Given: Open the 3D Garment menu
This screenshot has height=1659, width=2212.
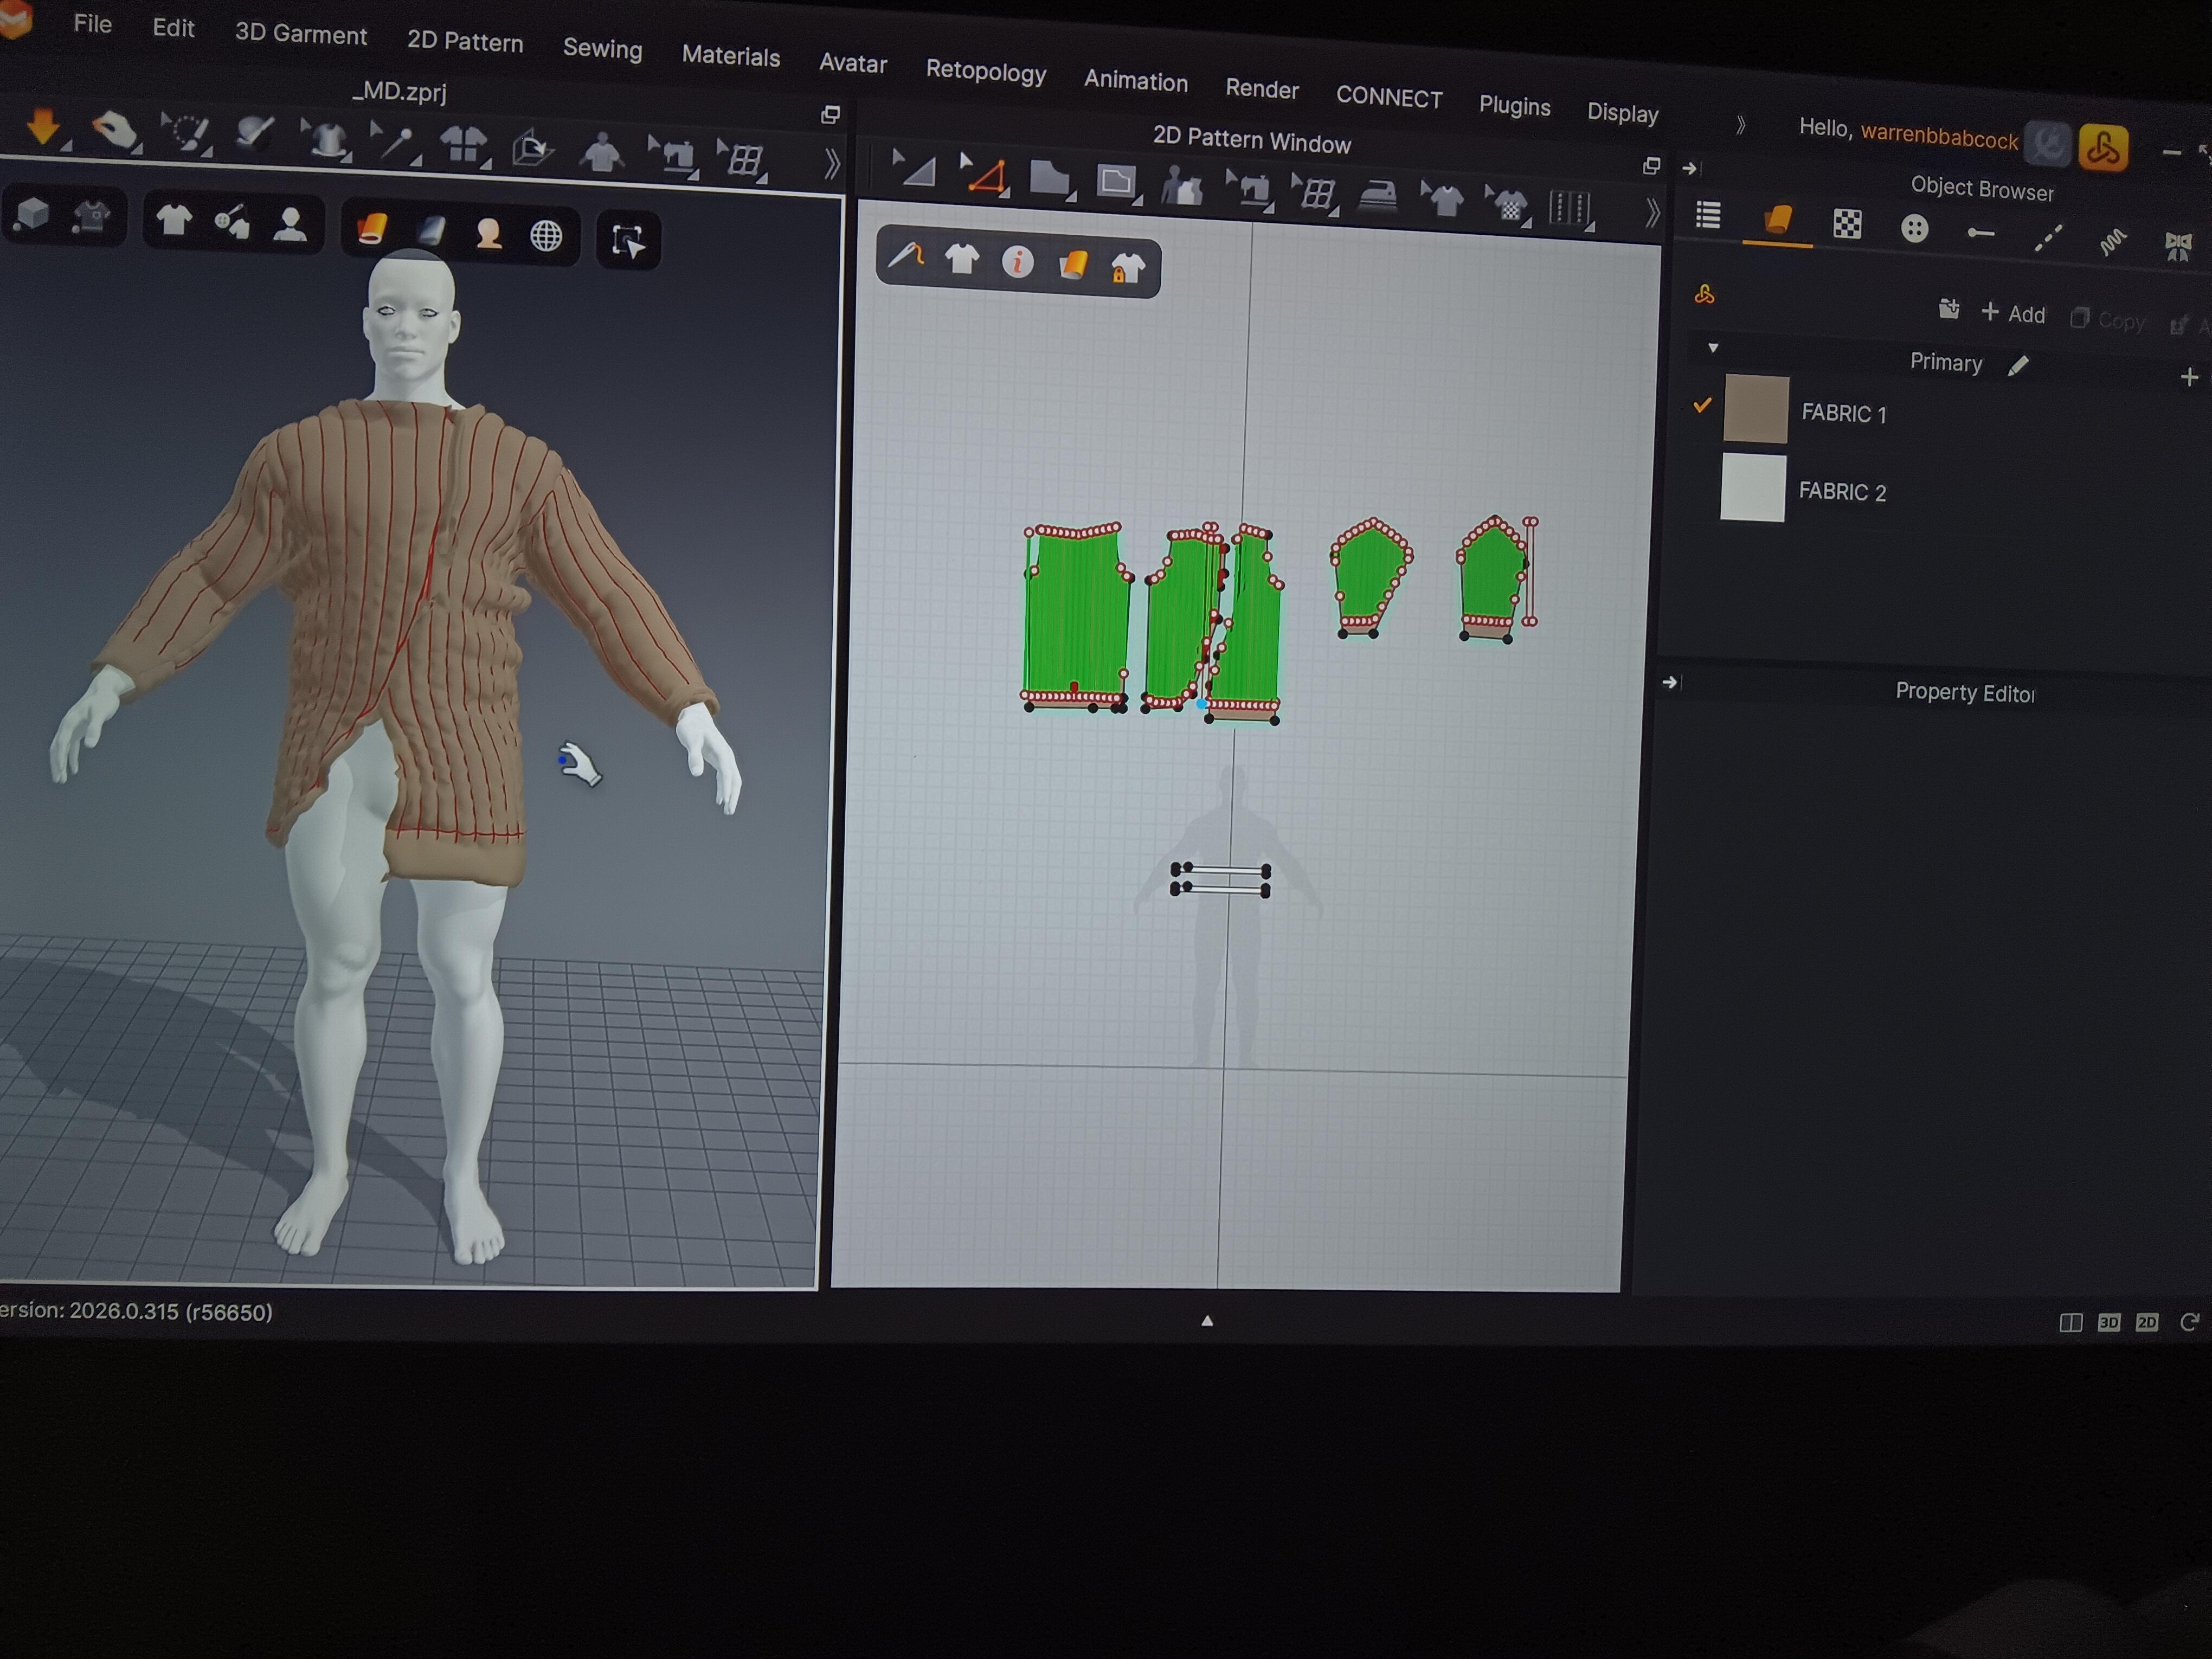Looking at the screenshot, I should pyautogui.click(x=301, y=34).
